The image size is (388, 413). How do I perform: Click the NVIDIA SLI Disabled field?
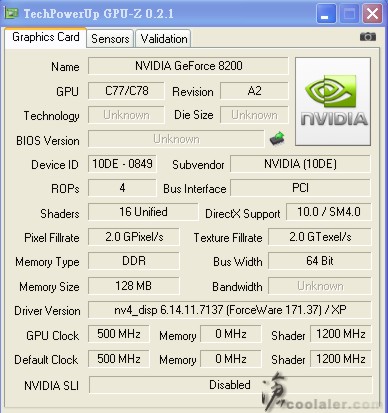pyautogui.click(x=230, y=385)
